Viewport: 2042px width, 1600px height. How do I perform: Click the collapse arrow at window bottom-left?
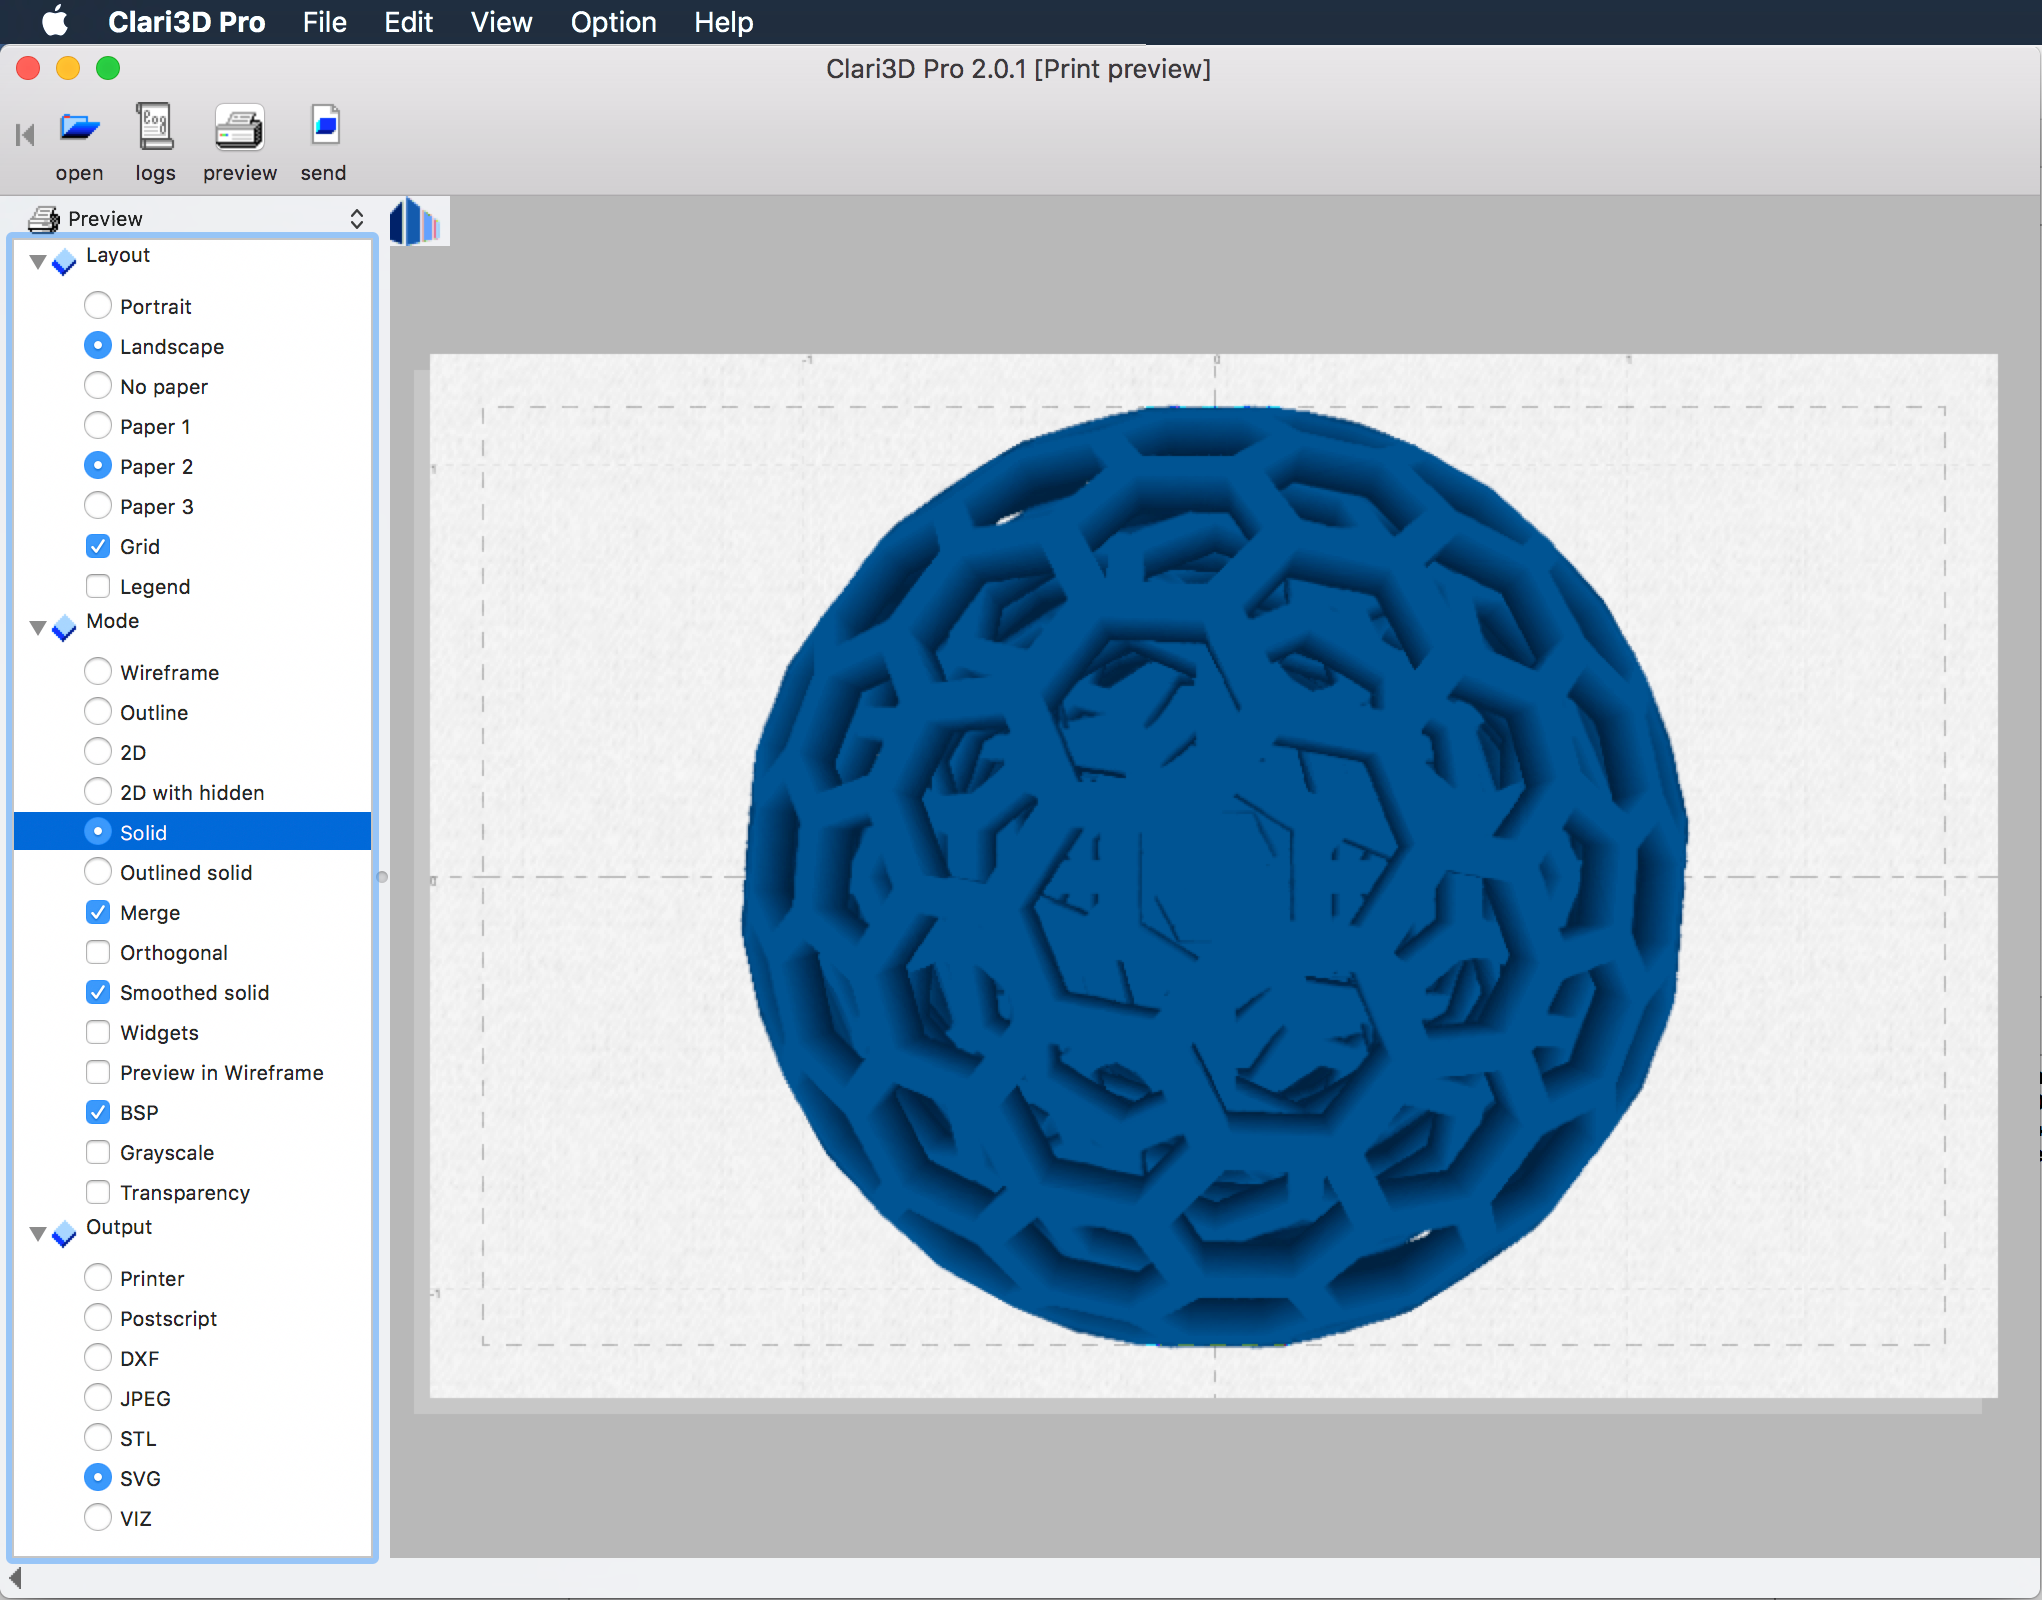click(x=15, y=1578)
